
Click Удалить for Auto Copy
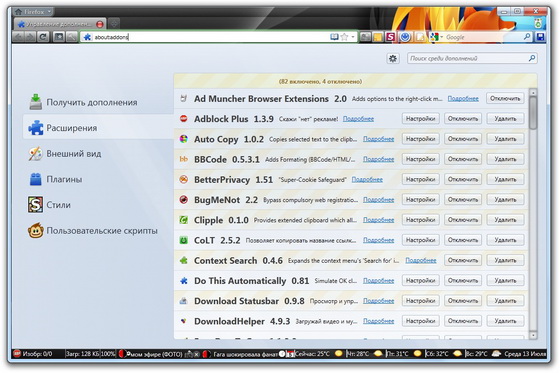click(505, 139)
